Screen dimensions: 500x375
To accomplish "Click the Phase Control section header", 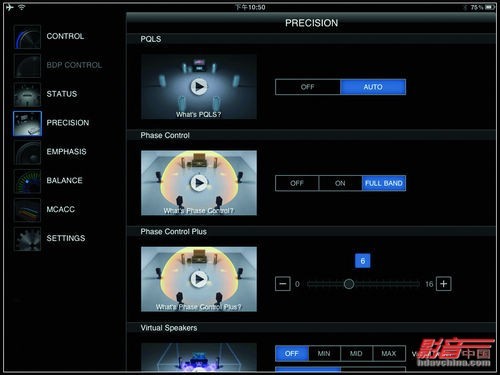I will (311, 135).
